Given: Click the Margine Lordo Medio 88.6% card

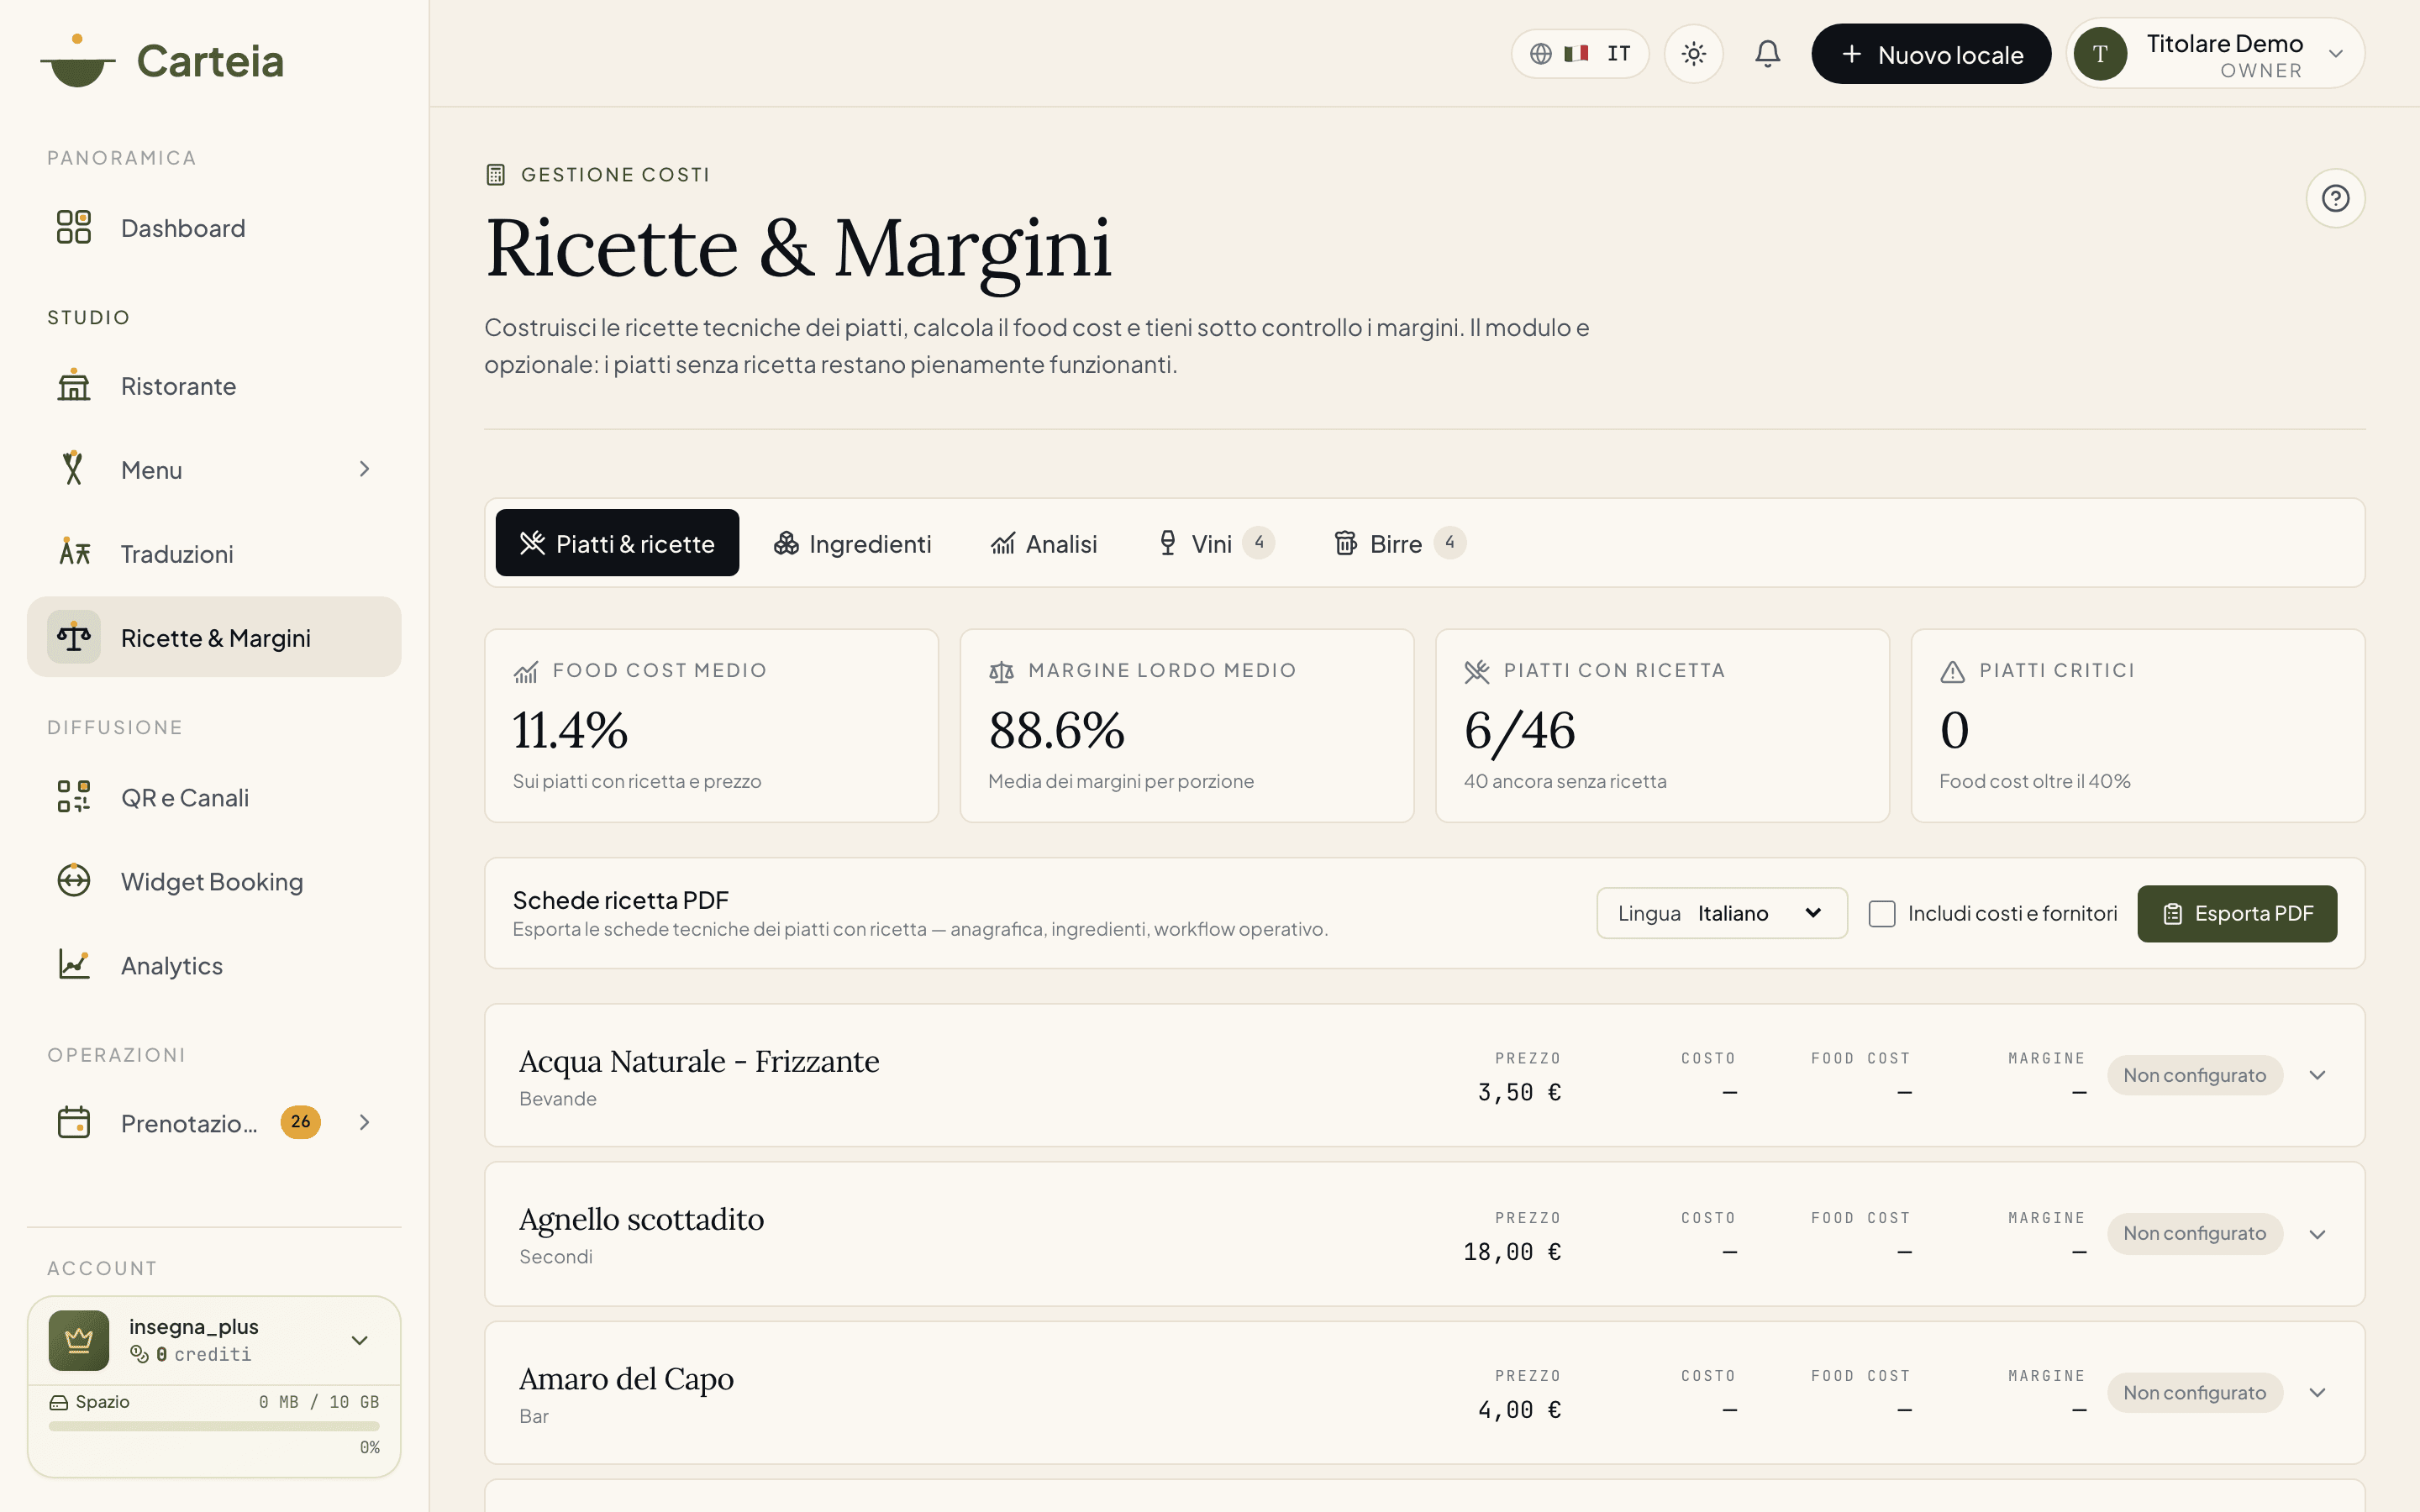Looking at the screenshot, I should click(1187, 726).
